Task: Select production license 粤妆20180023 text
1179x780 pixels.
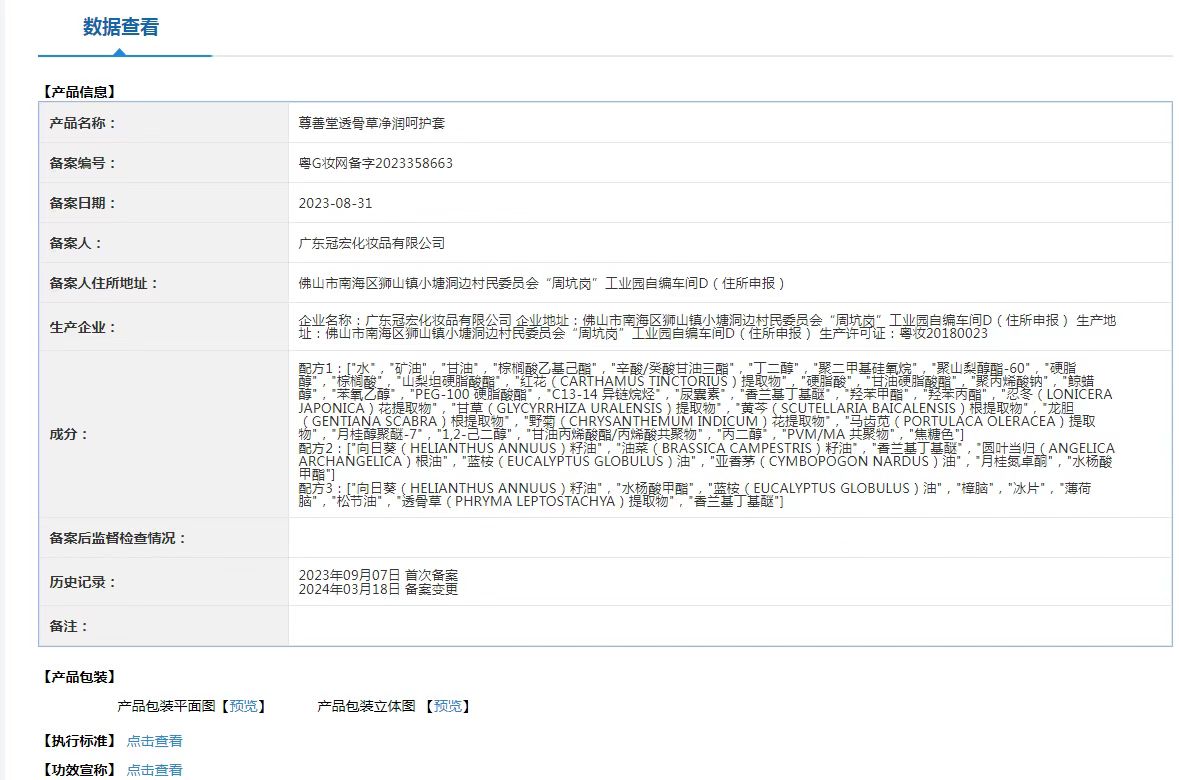Action: click(944, 333)
